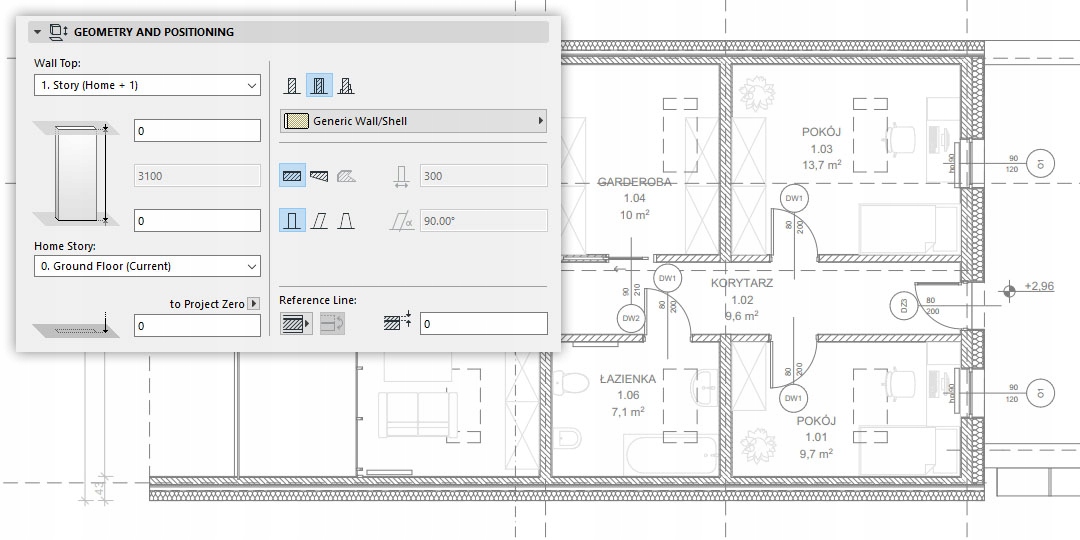The height and width of the screenshot is (540, 1080).
Task: Click the Reference Line offset input field
Action: (483, 324)
